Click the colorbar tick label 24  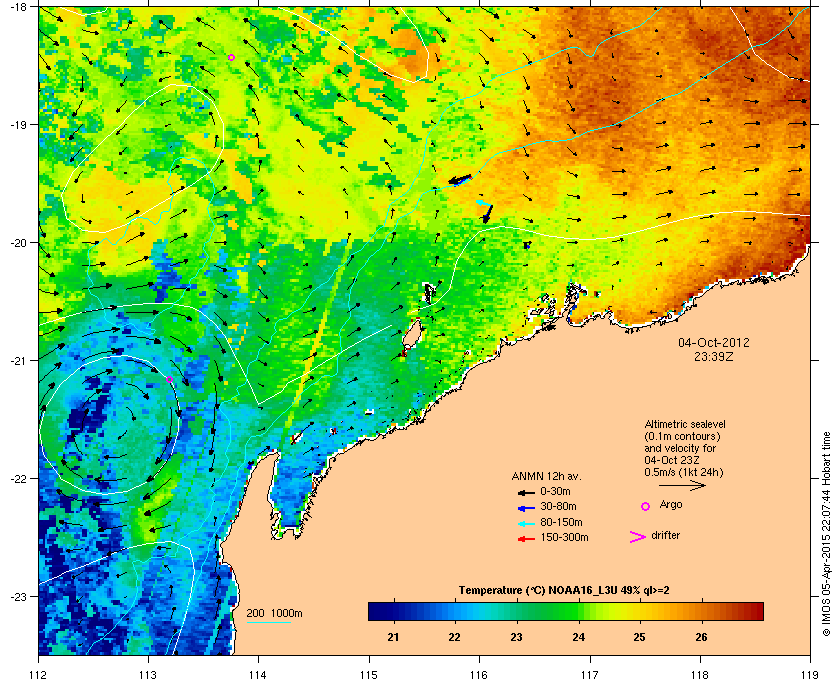(578, 637)
